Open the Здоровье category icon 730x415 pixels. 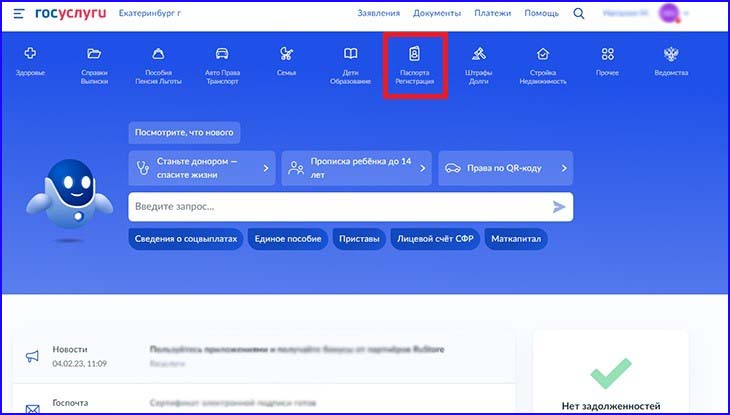(x=30, y=54)
